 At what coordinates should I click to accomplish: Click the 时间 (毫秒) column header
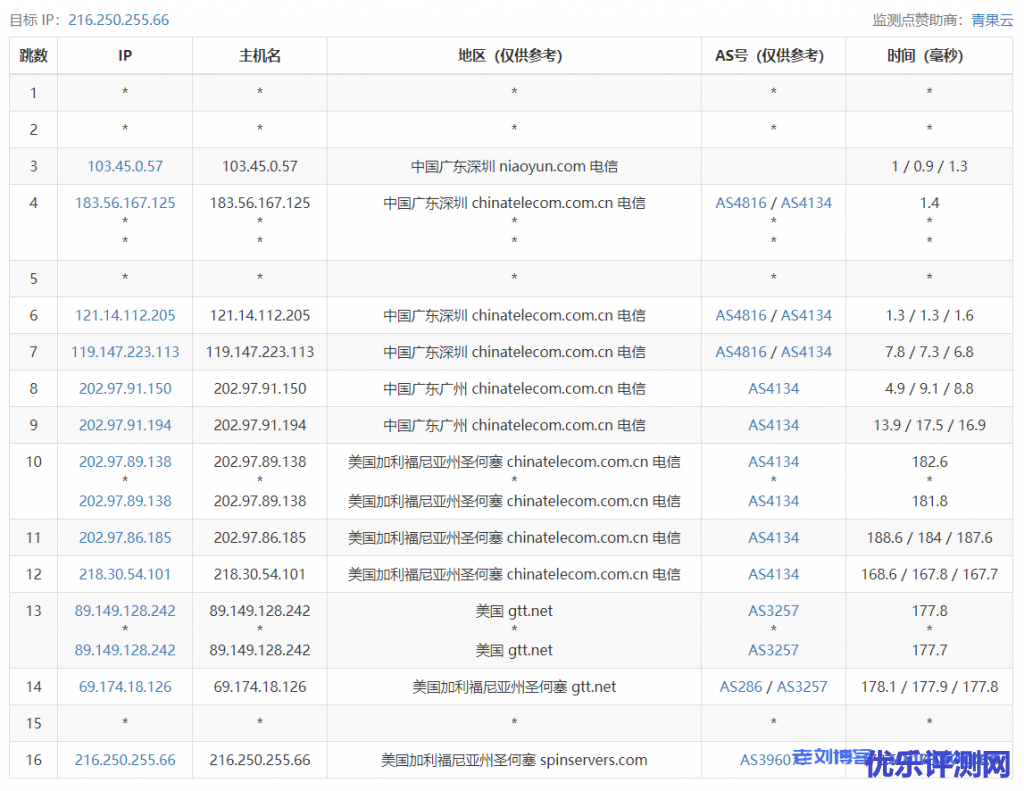pos(928,56)
